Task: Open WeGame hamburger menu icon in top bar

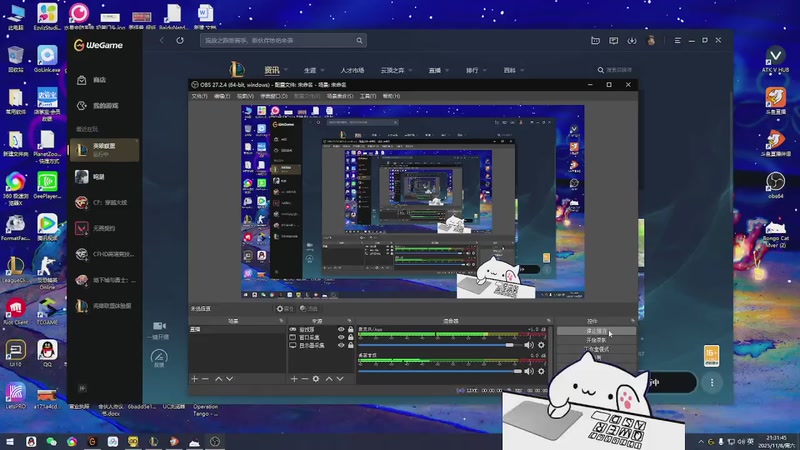Action: pyautogui.click(x=678, y=40)
